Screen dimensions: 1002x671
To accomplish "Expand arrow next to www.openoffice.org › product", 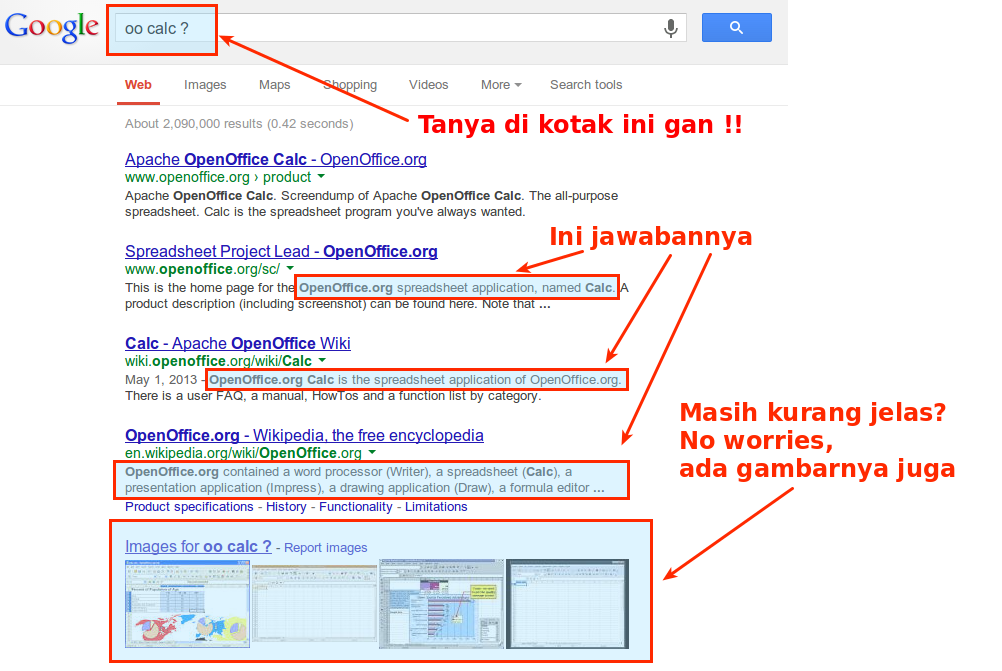I will [321, 177].
